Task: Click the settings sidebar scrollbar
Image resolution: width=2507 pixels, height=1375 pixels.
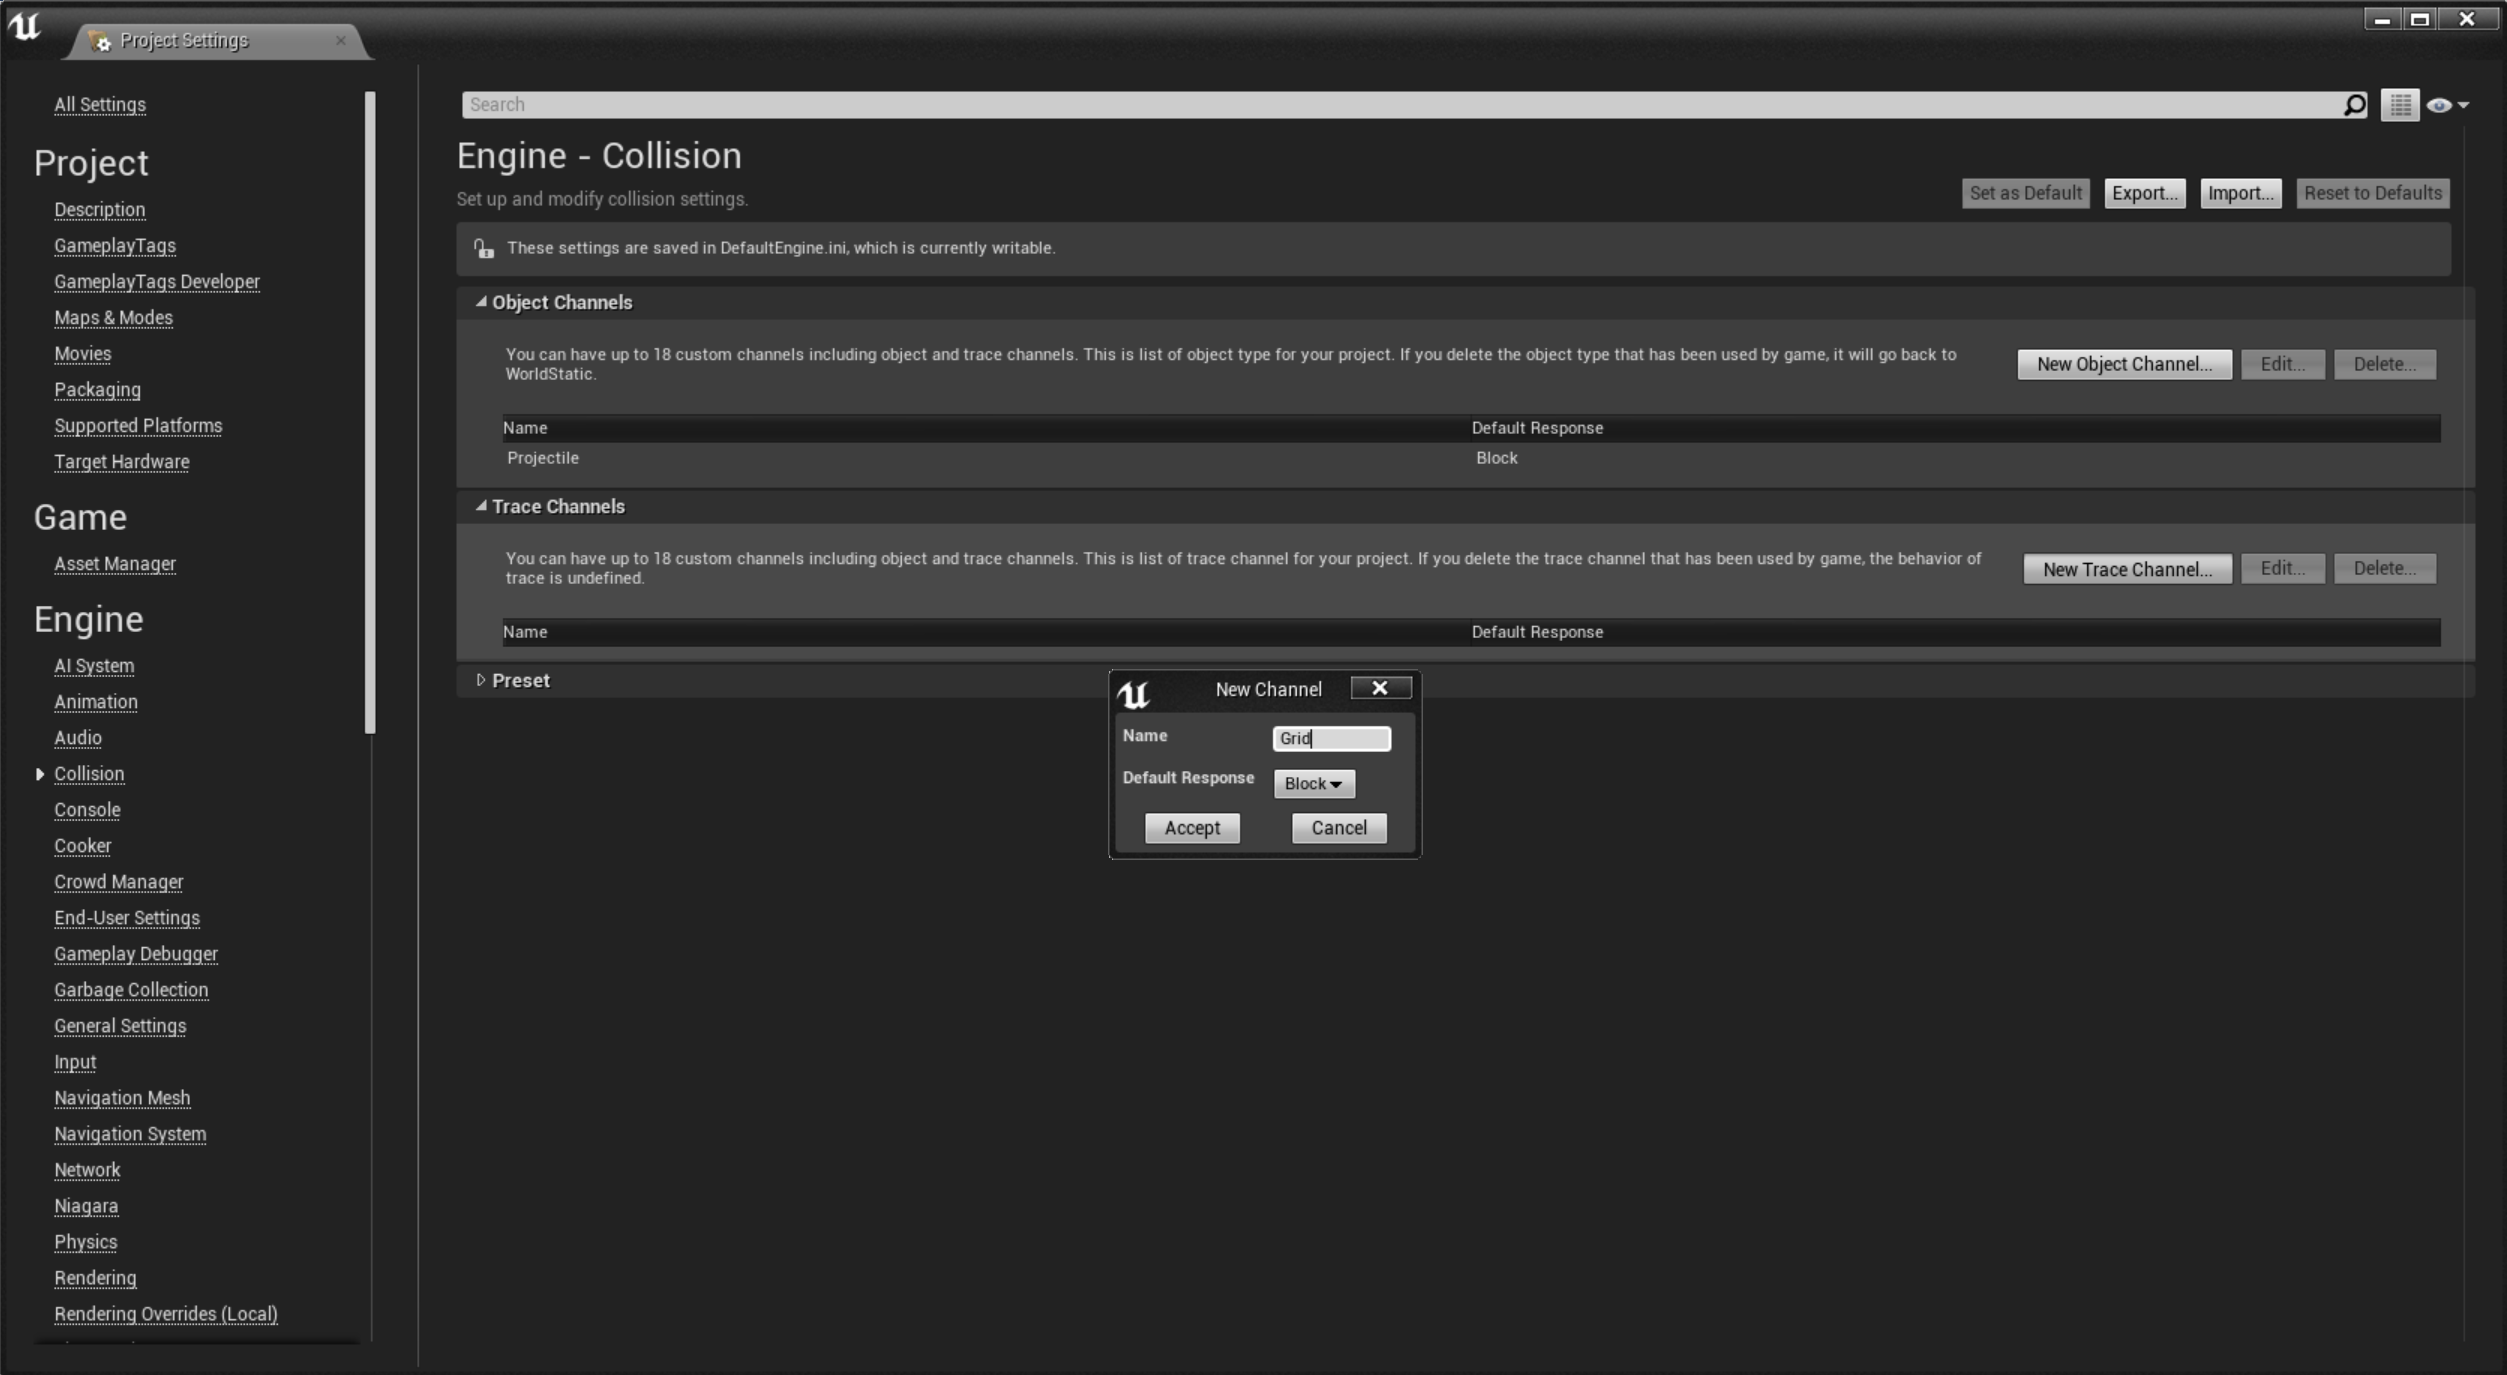Action: [x=370, y=412]
